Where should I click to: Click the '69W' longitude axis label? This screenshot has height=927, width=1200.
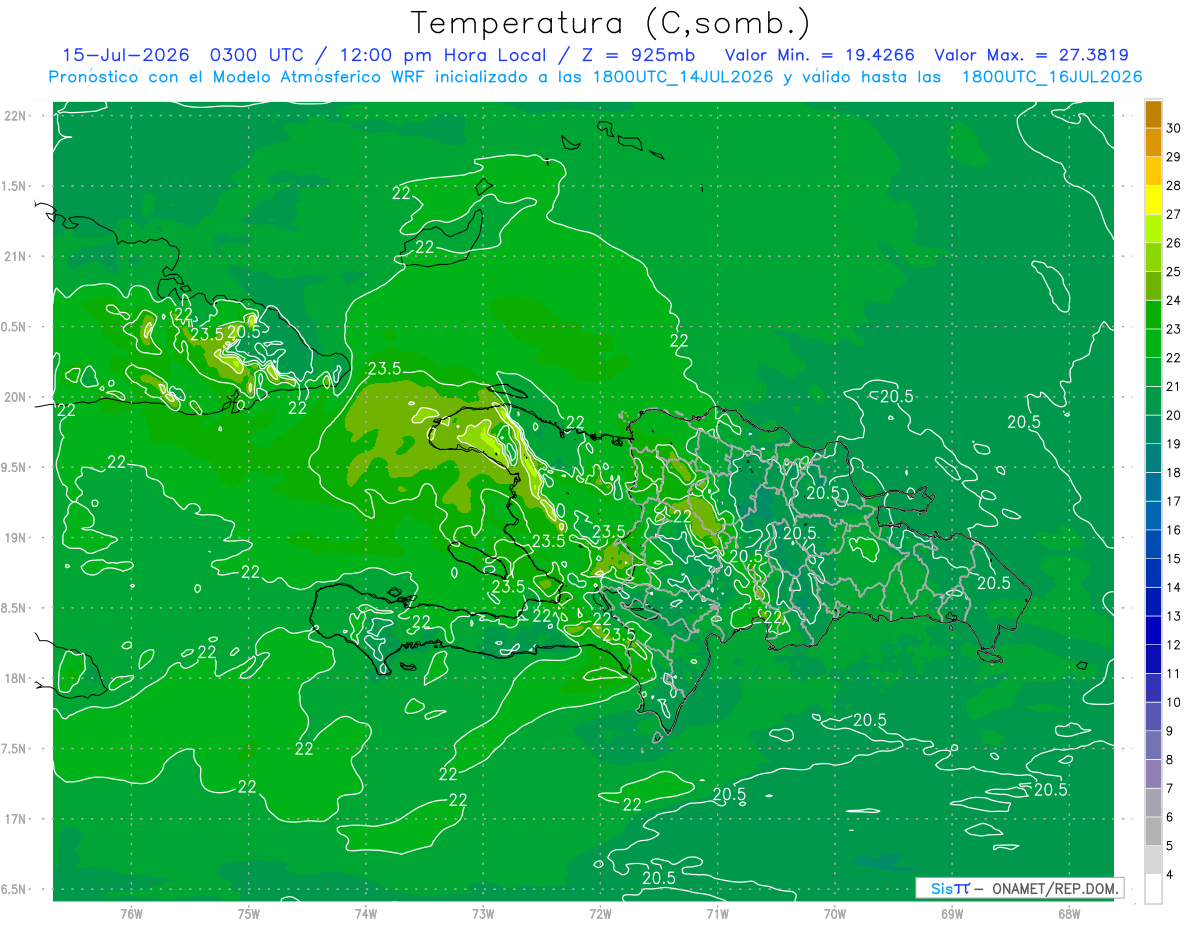point(951,914)
